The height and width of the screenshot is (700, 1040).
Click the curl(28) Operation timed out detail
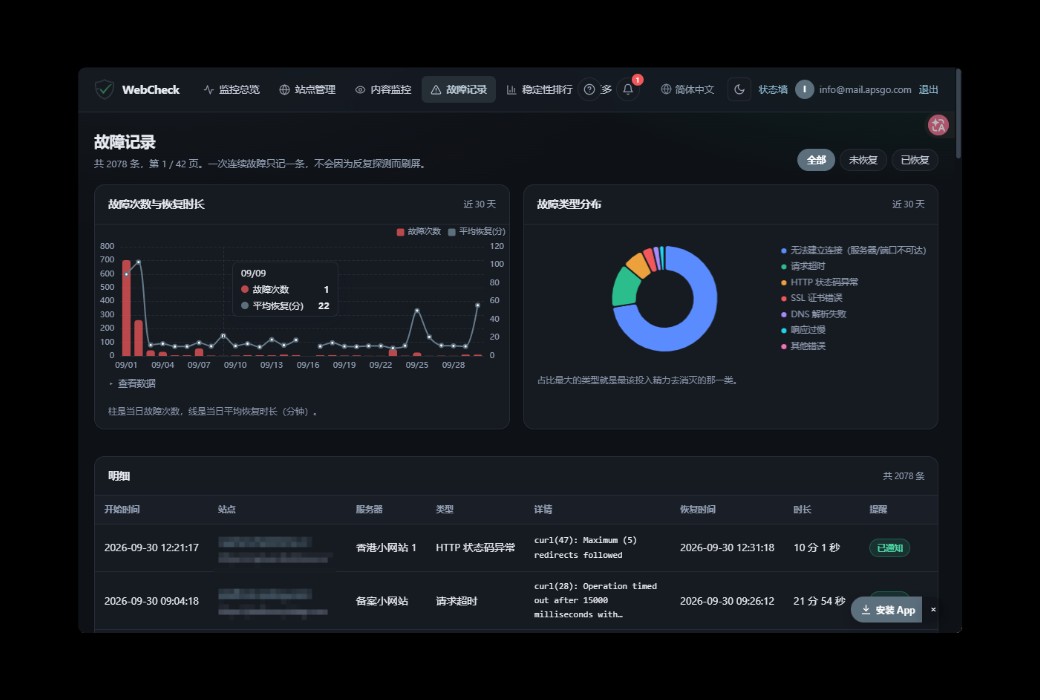[596, 600]
